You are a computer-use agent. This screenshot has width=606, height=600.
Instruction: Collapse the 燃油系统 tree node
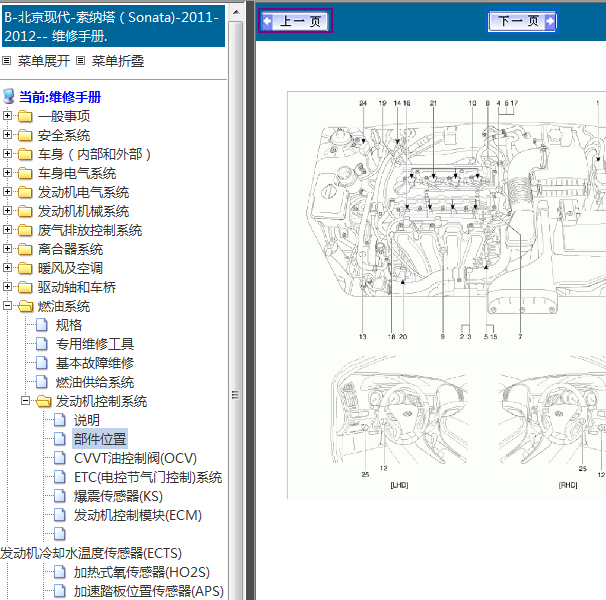point(9,306)
